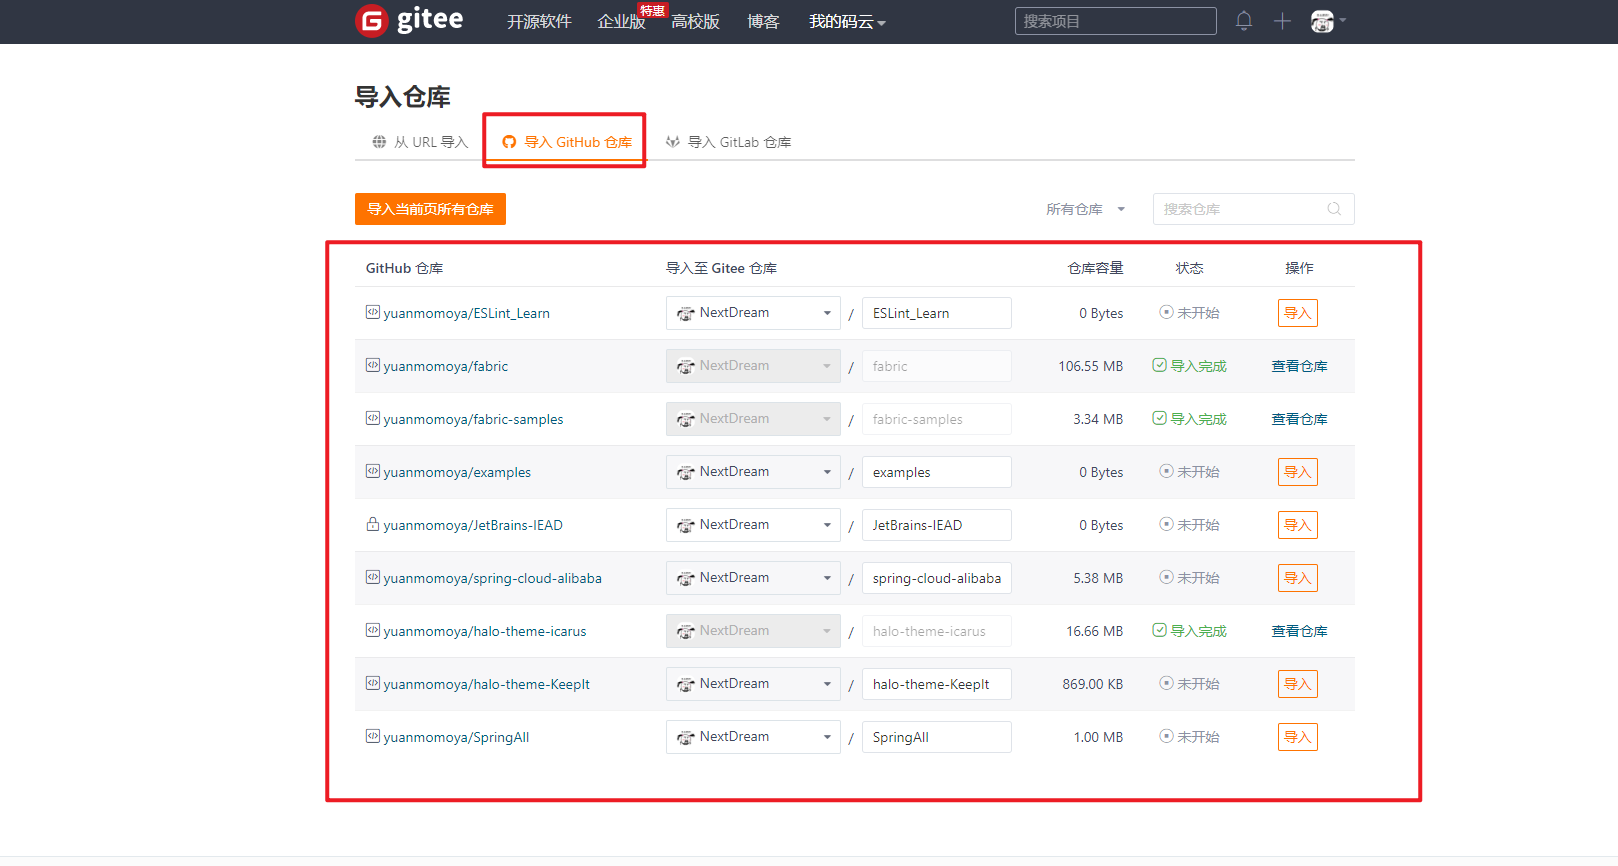Screen dimensions: 1618x866
Task: Edit JetBrains-IEAD repository name field
Action: click(937, 525)
